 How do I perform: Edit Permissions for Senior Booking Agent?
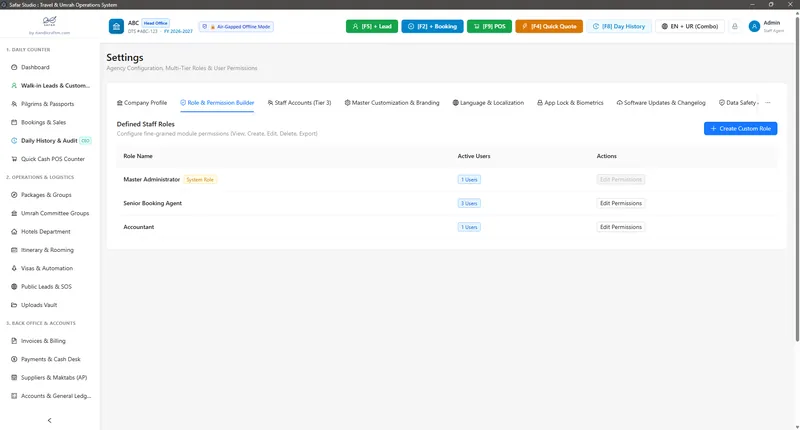620,204
